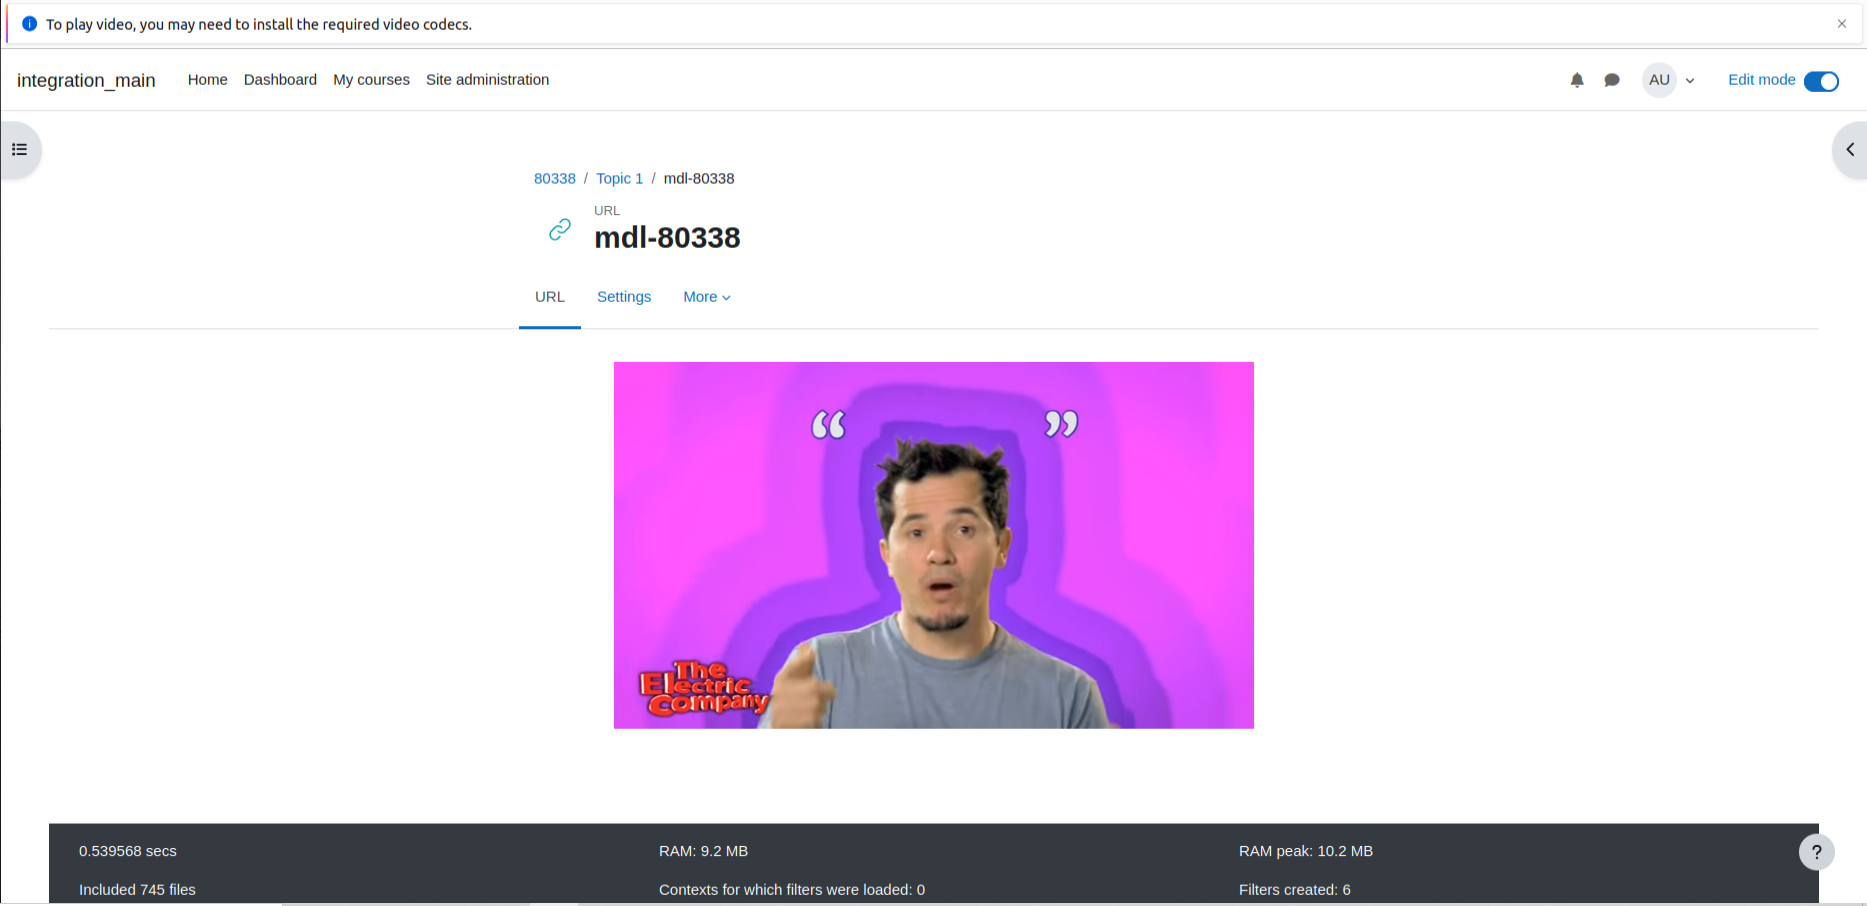Click the integration_main site name
1867x906 pixels.
(x=86, y=80)
